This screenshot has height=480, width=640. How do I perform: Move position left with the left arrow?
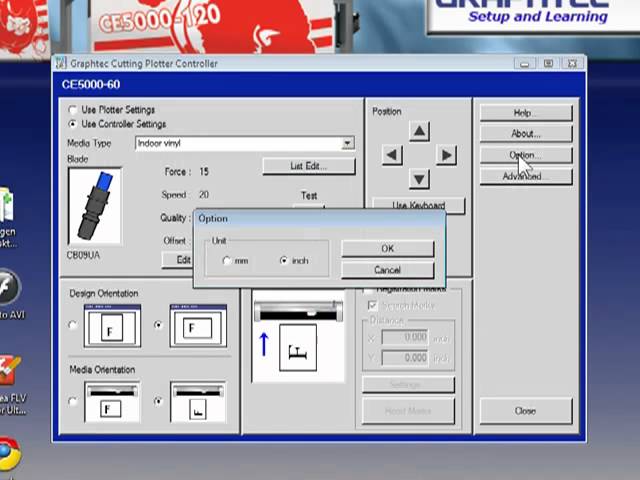coord(392,155)
